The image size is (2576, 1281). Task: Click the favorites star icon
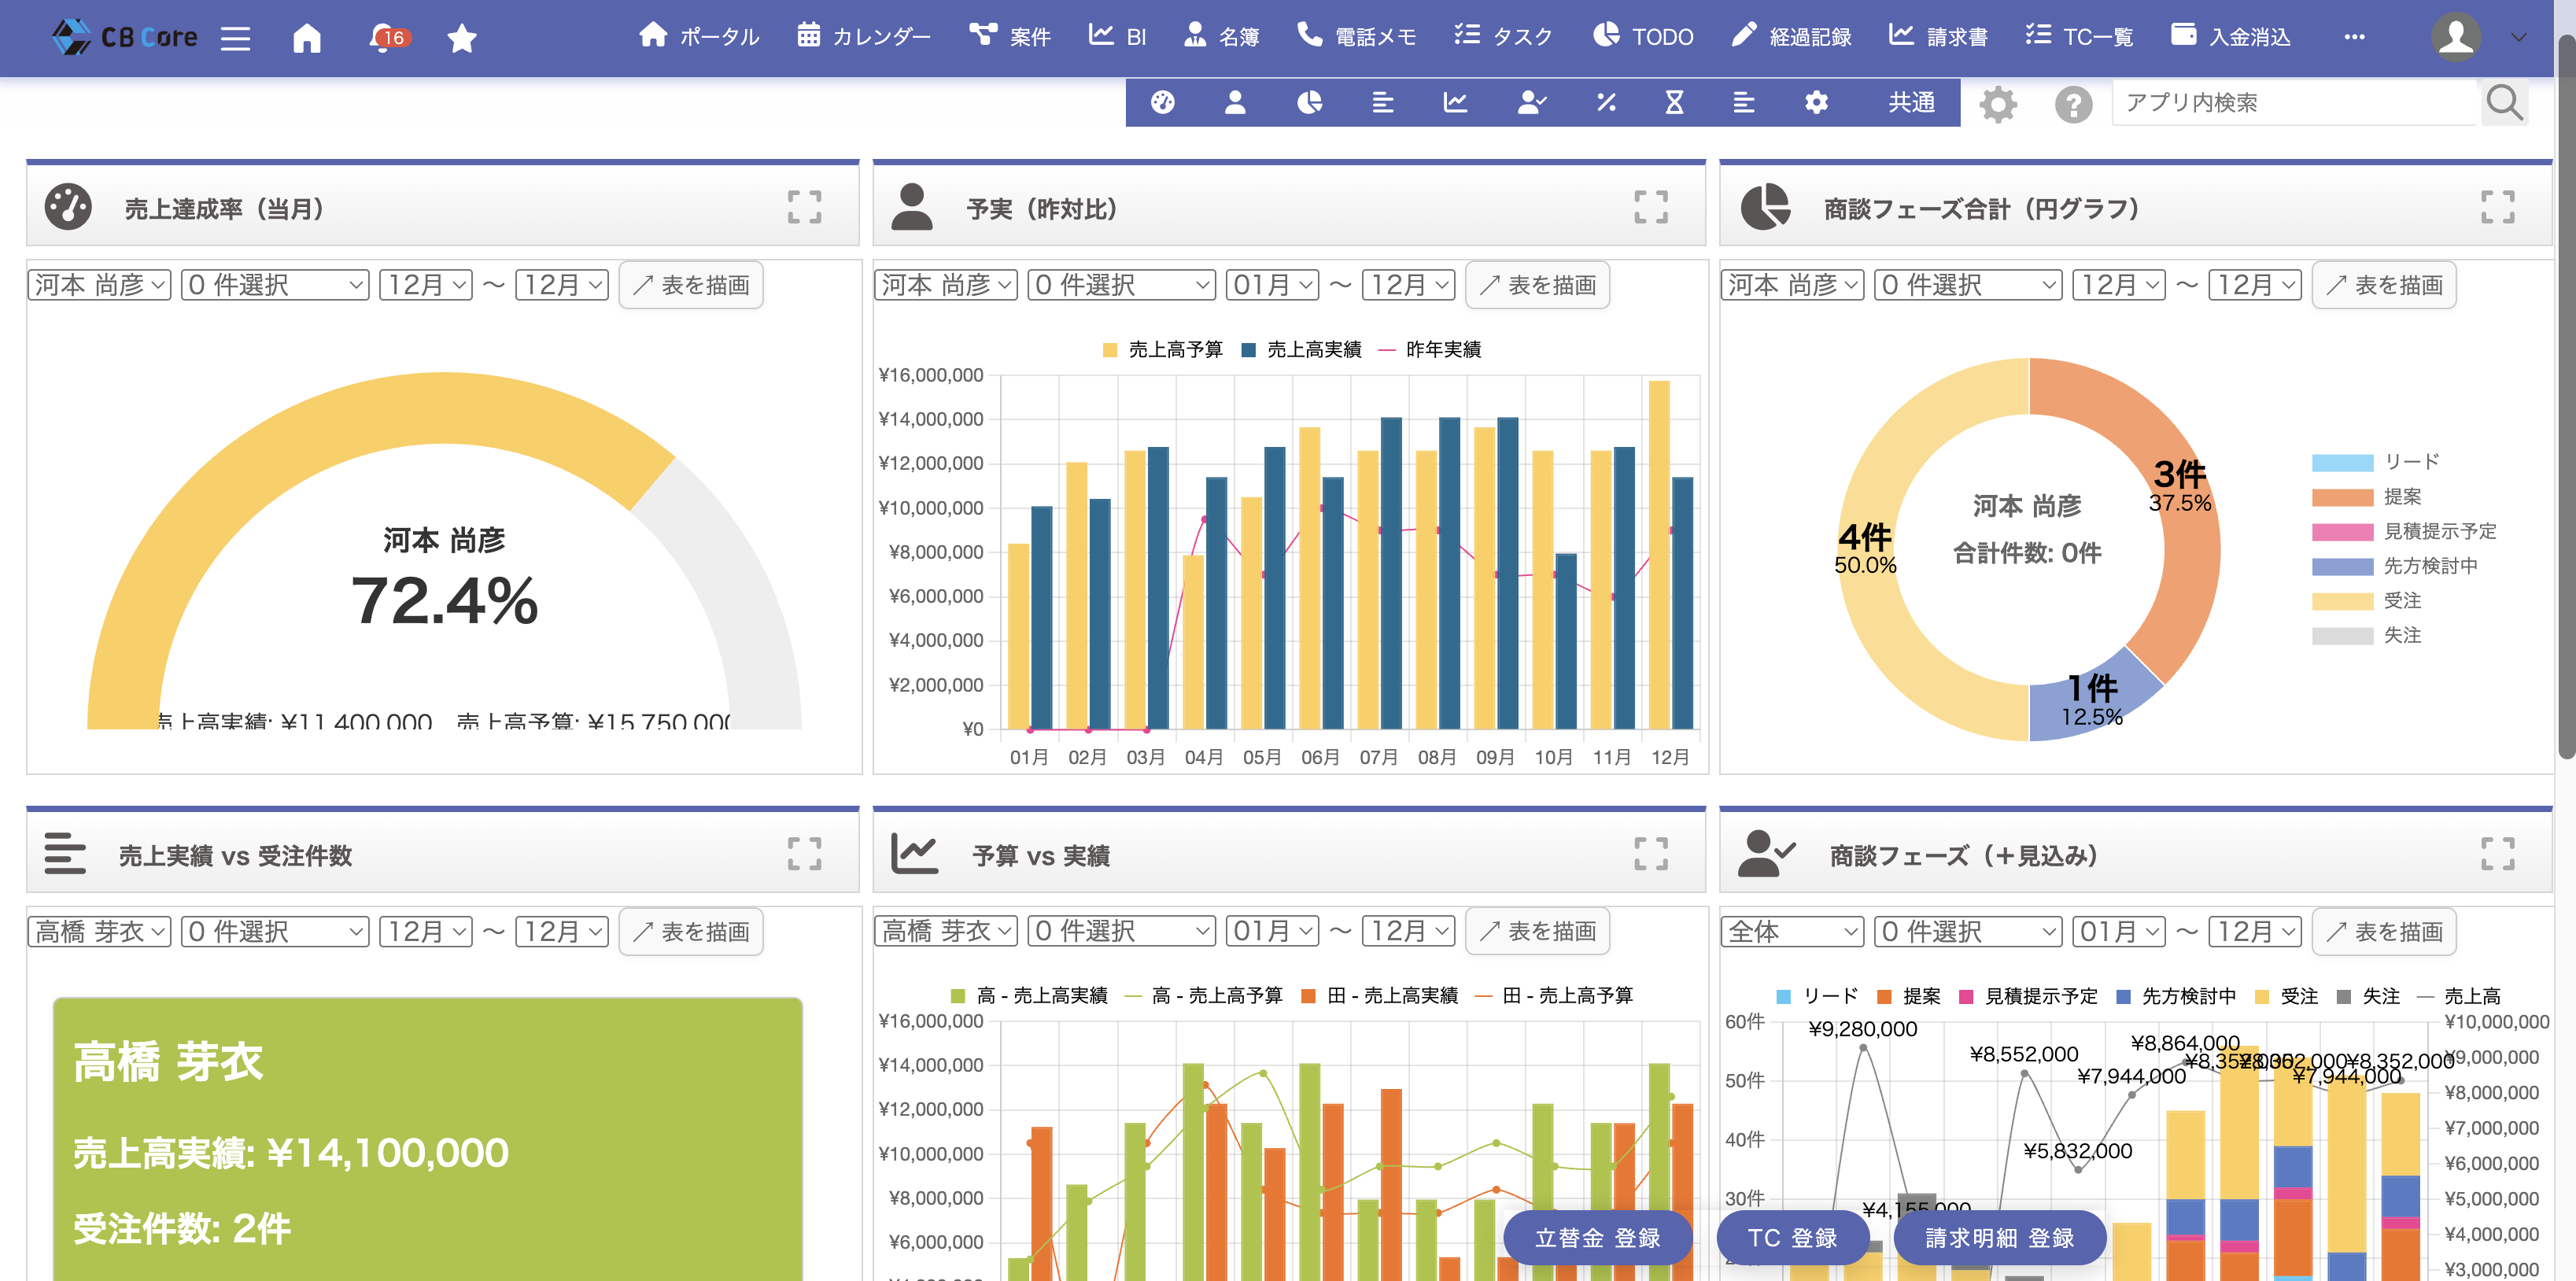(461, 38)
